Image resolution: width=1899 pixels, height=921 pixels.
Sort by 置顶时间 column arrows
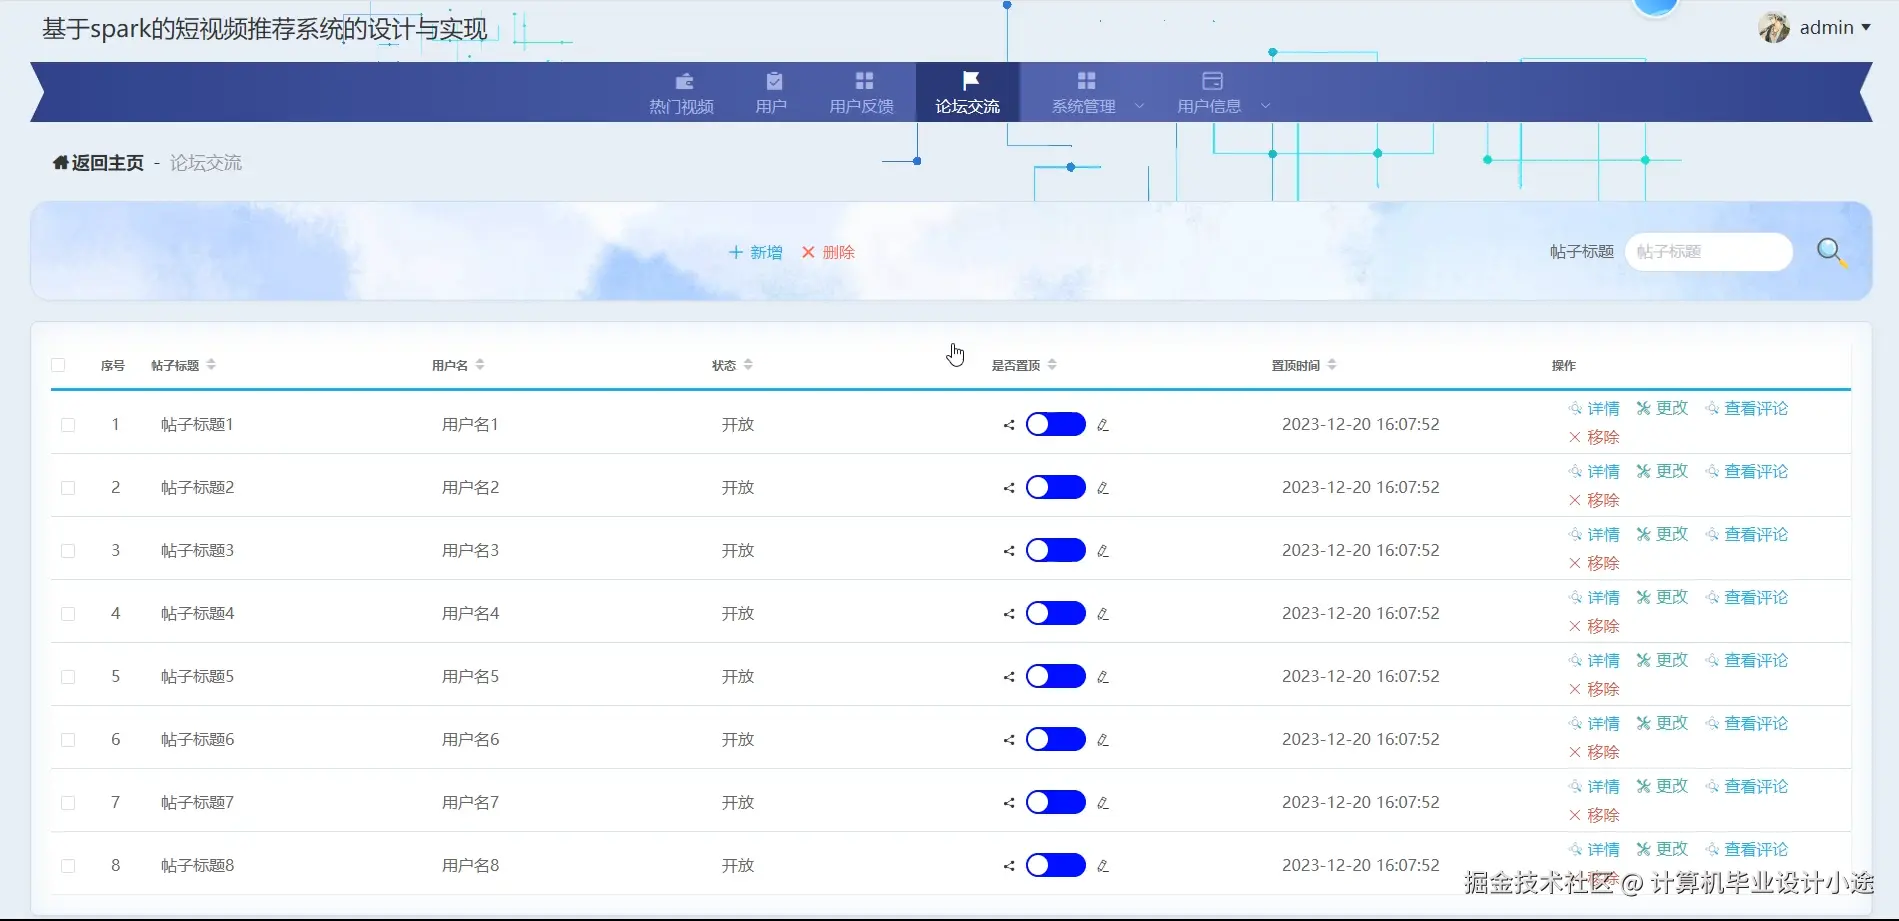click(x=1332, y=365)
